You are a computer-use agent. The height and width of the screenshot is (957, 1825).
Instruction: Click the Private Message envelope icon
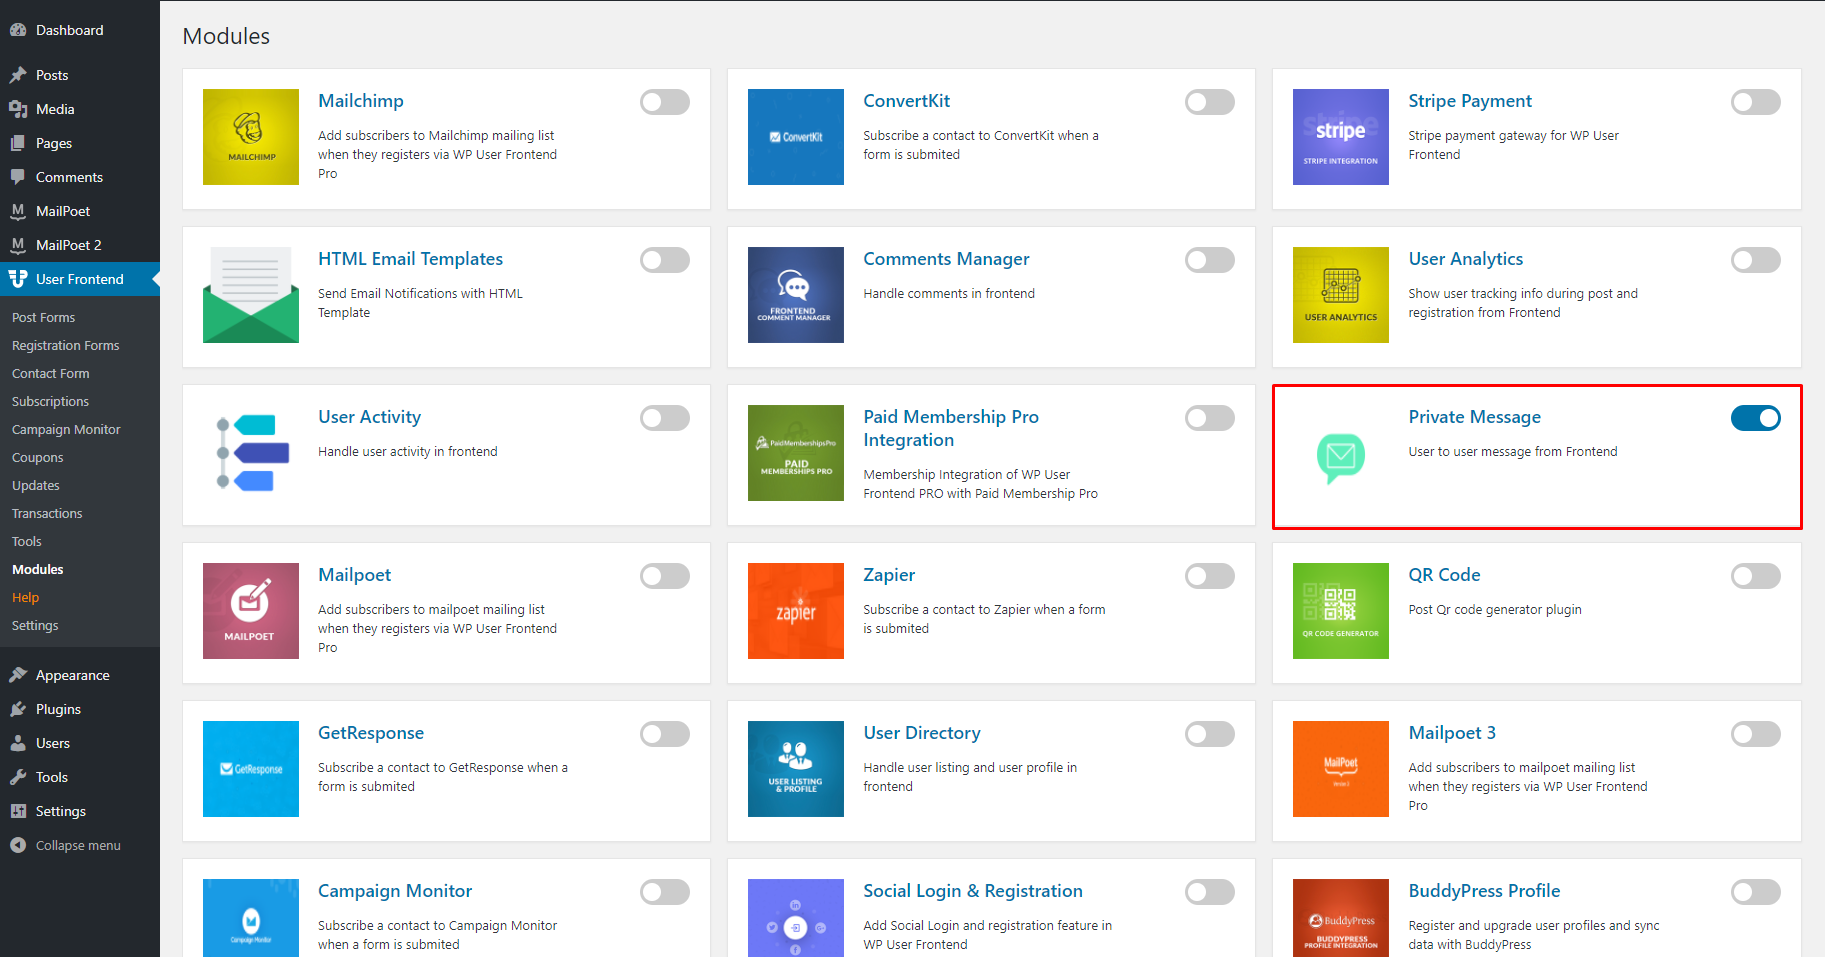coord(1340,457)
